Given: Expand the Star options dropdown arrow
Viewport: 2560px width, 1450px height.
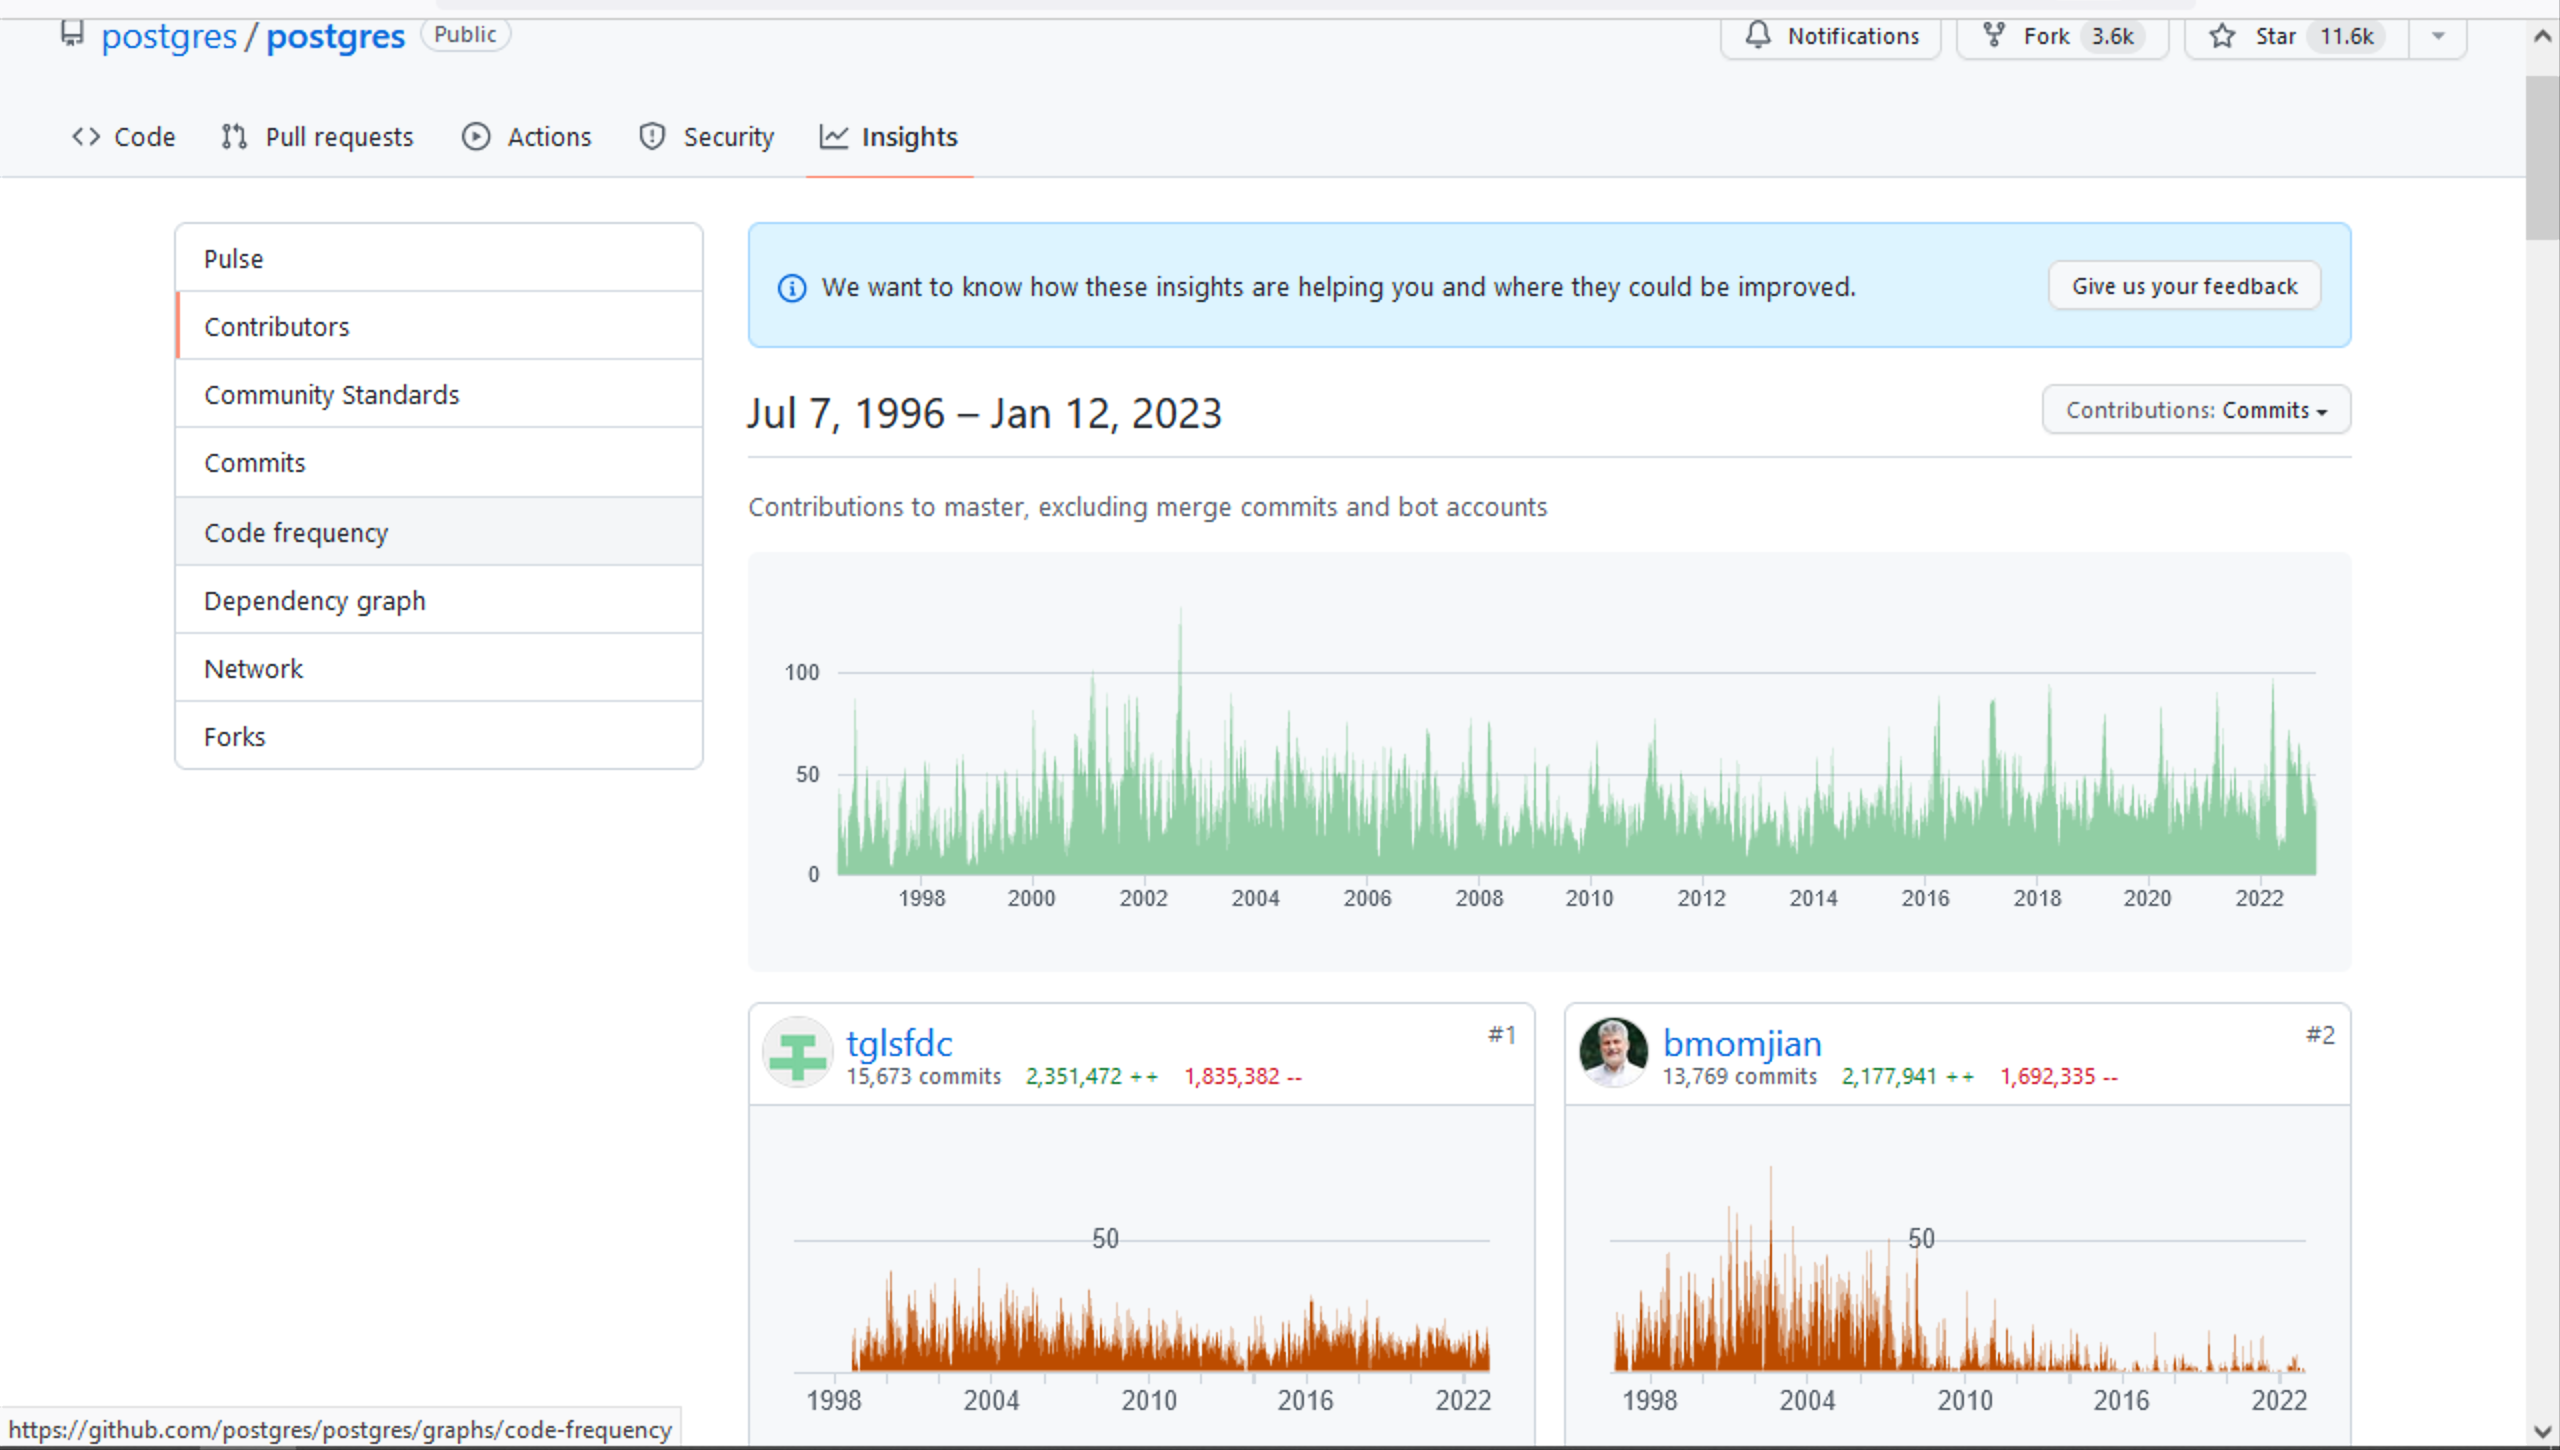Looking at the screenshot, I should (x=2438, y=36).
